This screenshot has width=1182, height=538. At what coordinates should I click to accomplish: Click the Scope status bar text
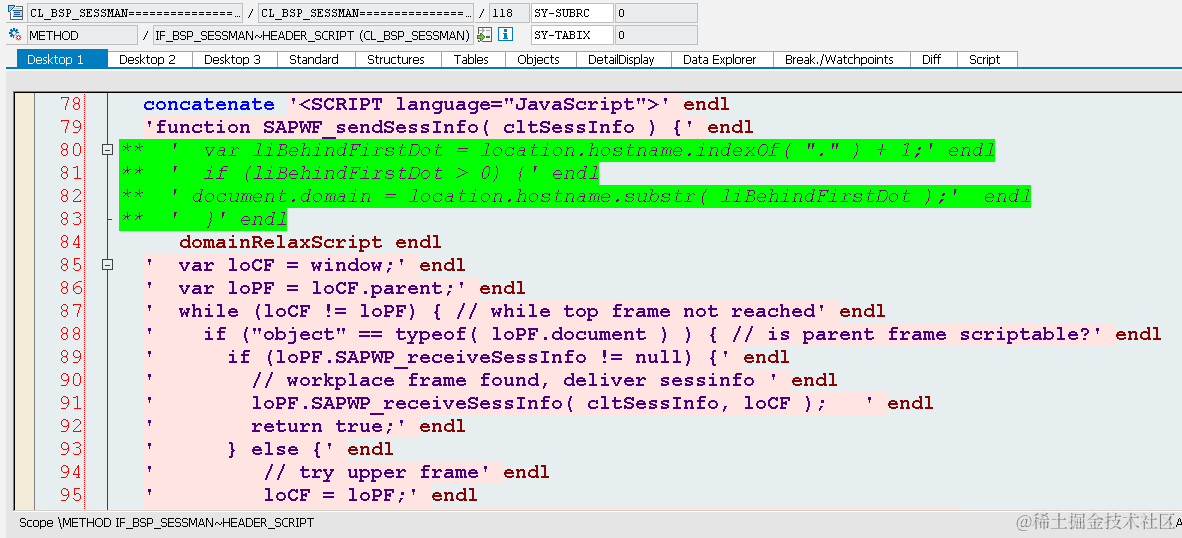click(167, 522)
